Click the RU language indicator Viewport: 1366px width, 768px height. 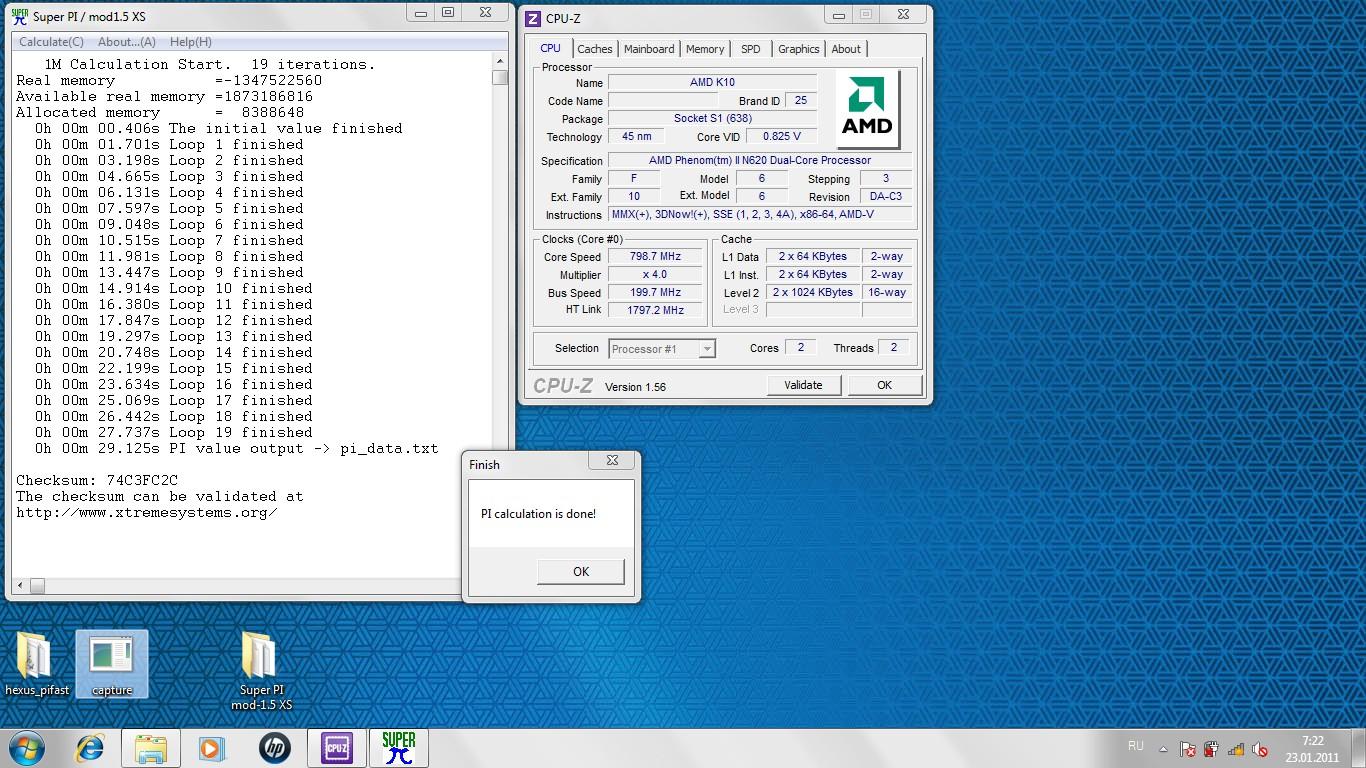coord(1136,746)
